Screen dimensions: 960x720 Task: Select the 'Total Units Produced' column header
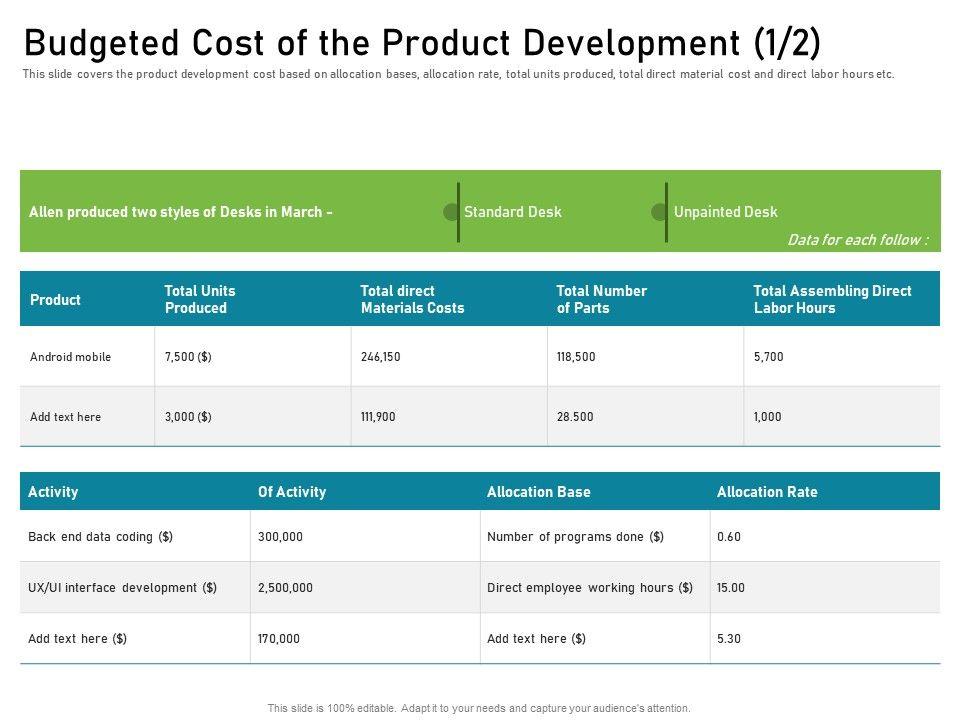coord(200,299)
